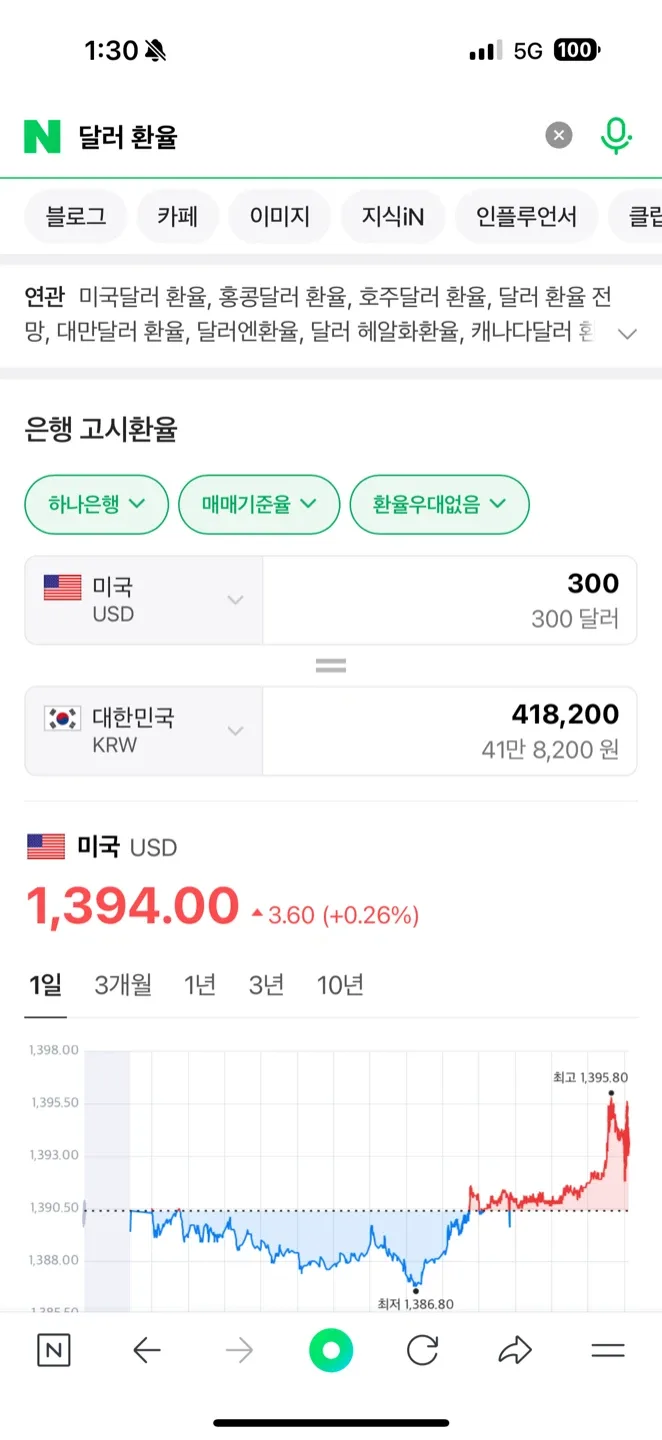Go back with the left arrow icon
The image size is (662, 1440).
146,1351
